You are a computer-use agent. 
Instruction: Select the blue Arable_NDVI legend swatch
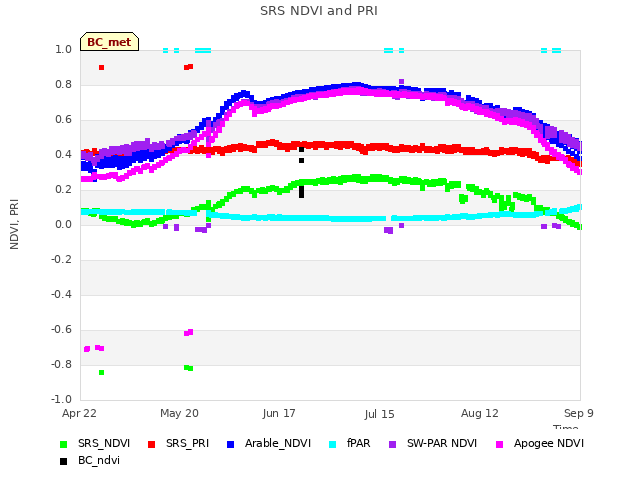[230, 444]
